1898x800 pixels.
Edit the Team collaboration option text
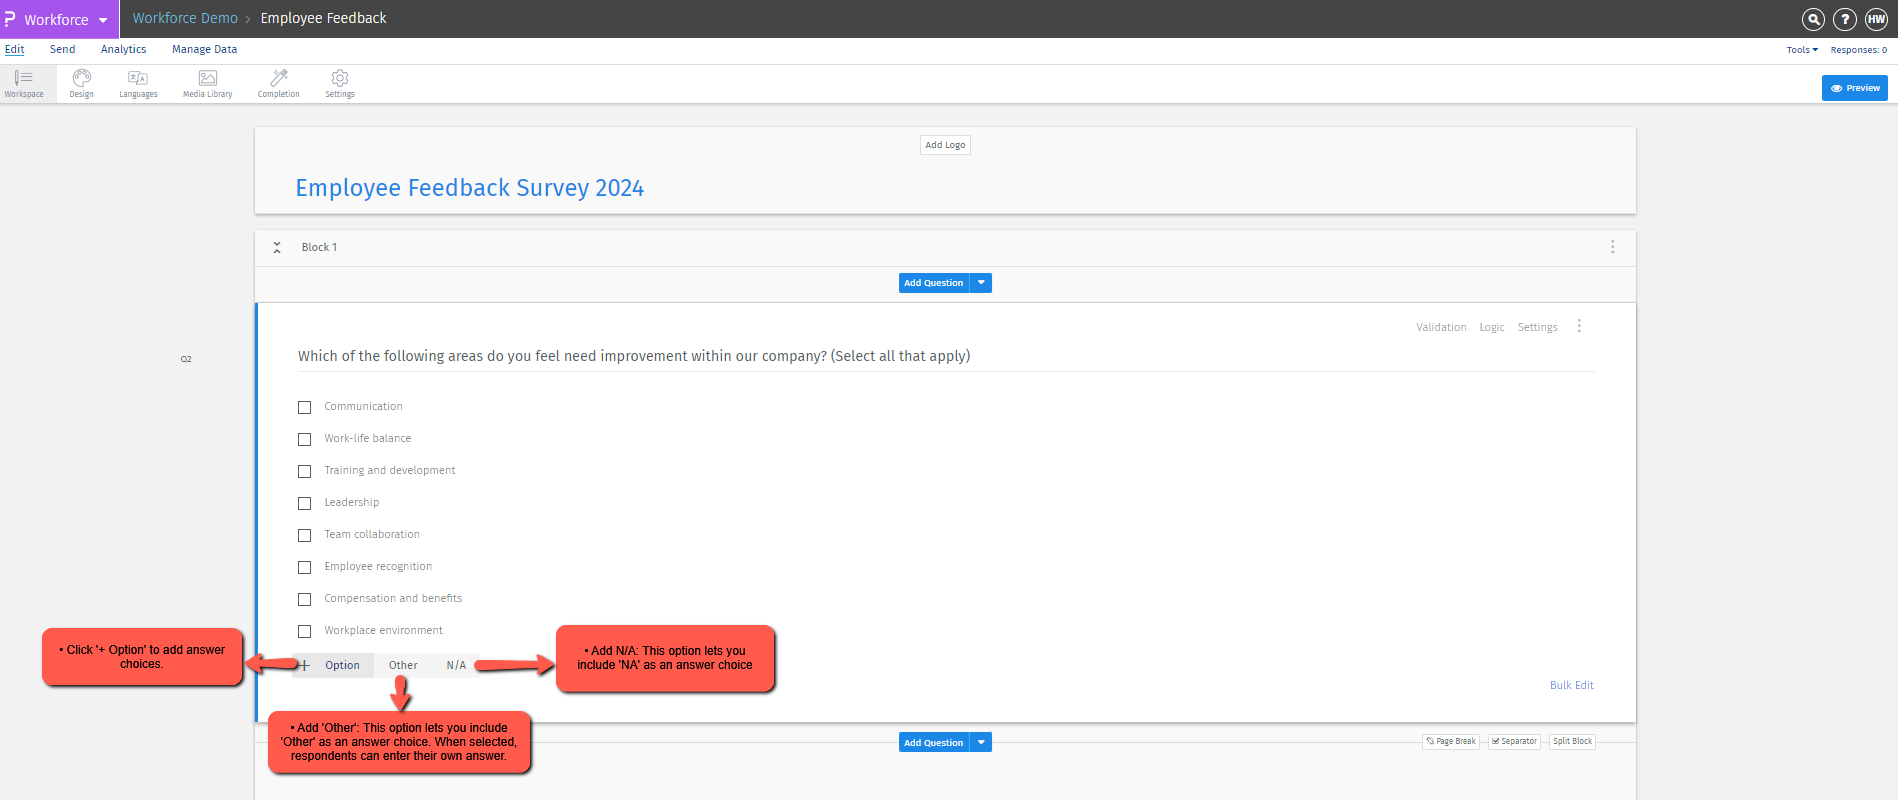372,535
